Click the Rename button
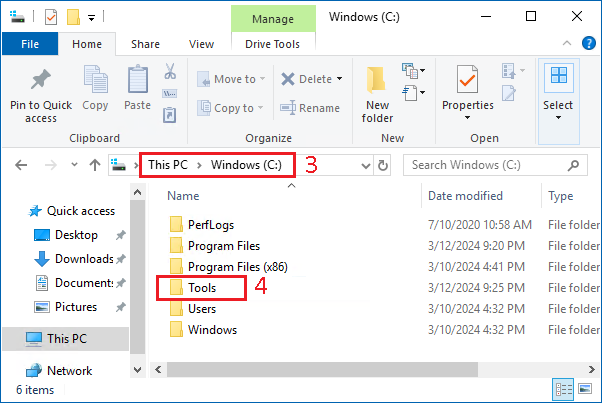Image resolution: width=602 pixels, height=403 pixels. [310, 108]
